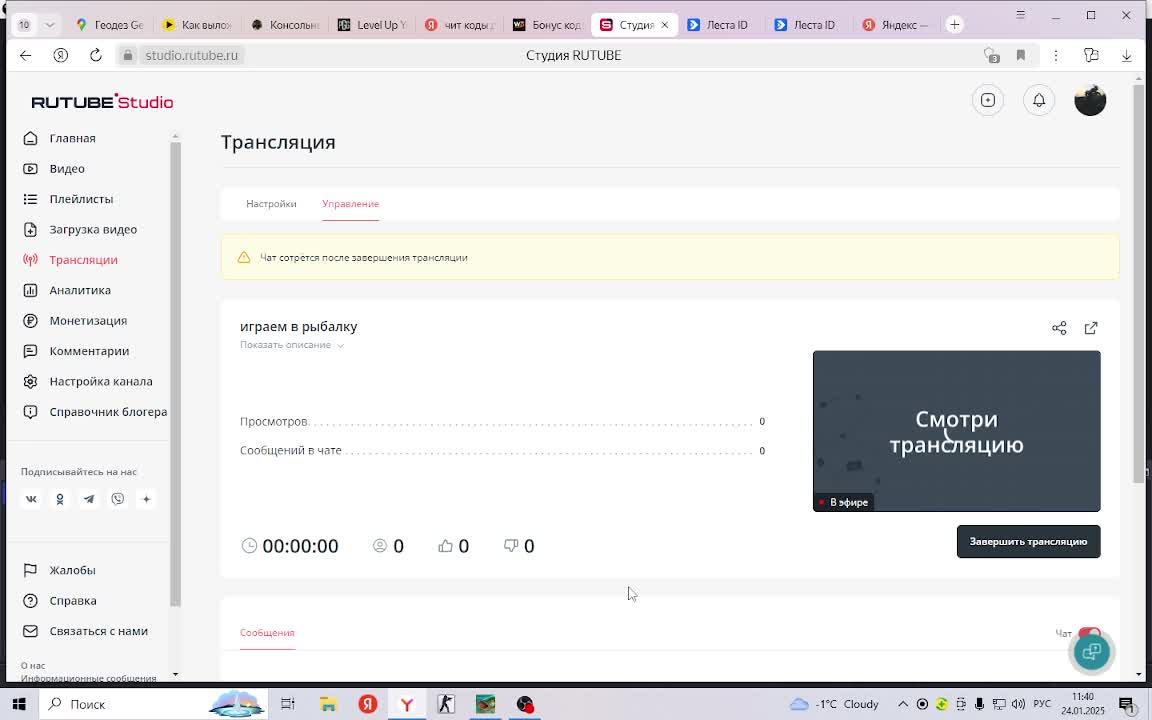Viewport: 1152px width, 720px height.
Task: Click the Odnoklassniki social icon
Action: (x=60, y=500)
